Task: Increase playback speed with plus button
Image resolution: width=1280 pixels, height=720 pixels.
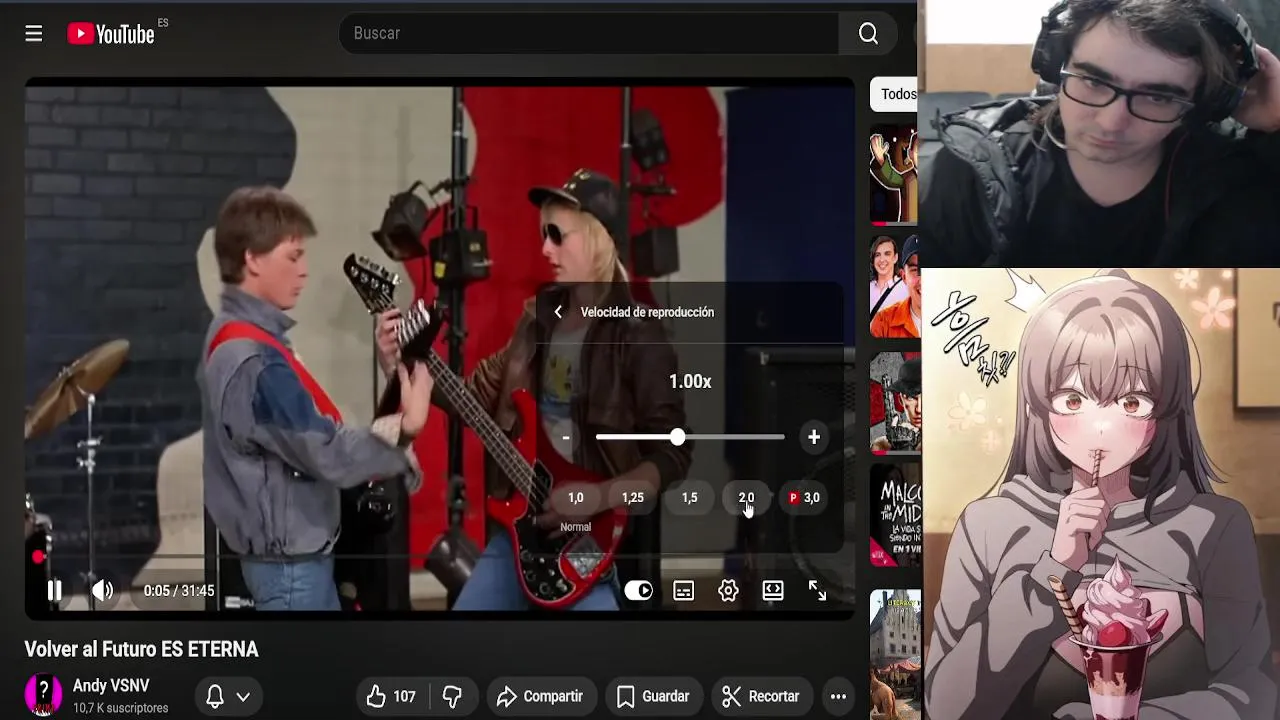Action: (814, 437)
